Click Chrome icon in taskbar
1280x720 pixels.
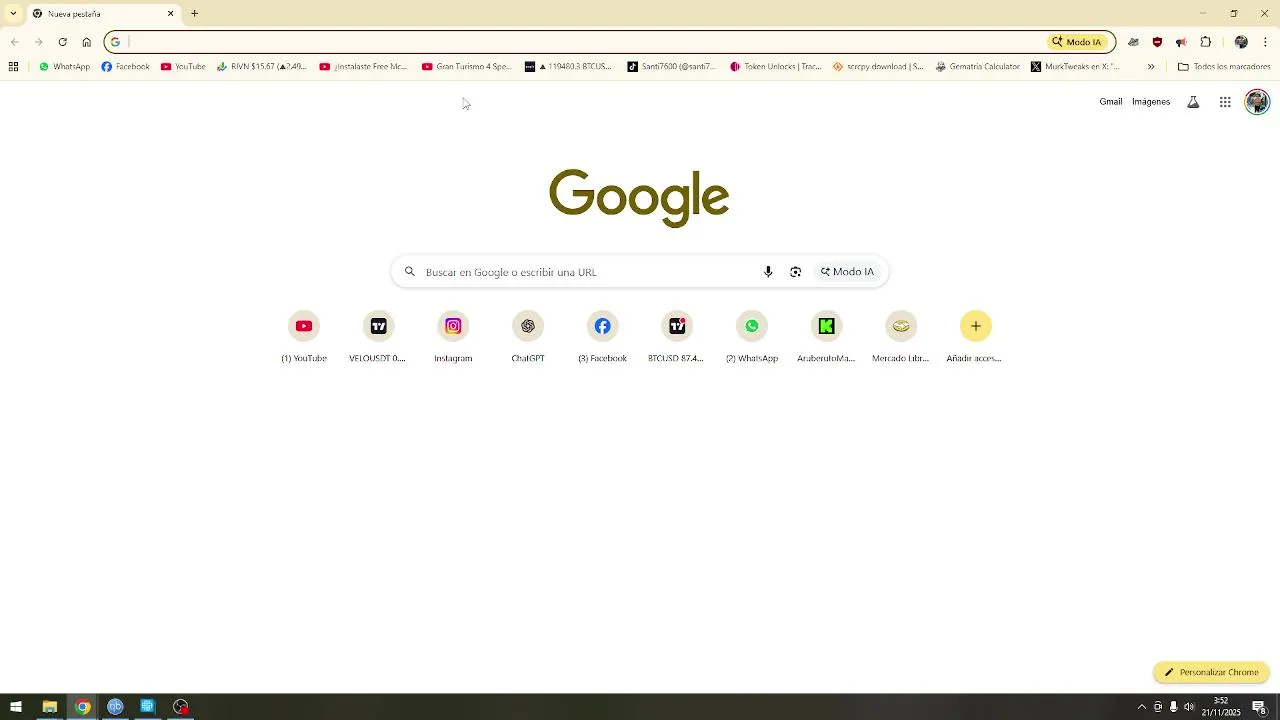(82, 707)
